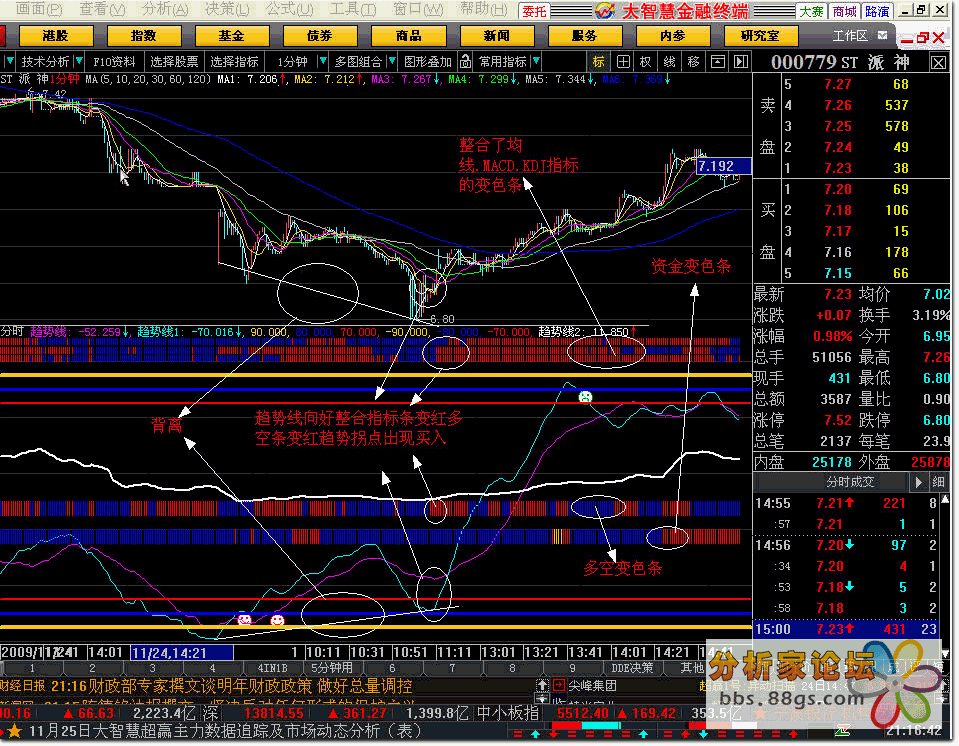Click the 大赛 button in title bar
Viewport: 959px width, 746px height.
click(x=812, y=11)
